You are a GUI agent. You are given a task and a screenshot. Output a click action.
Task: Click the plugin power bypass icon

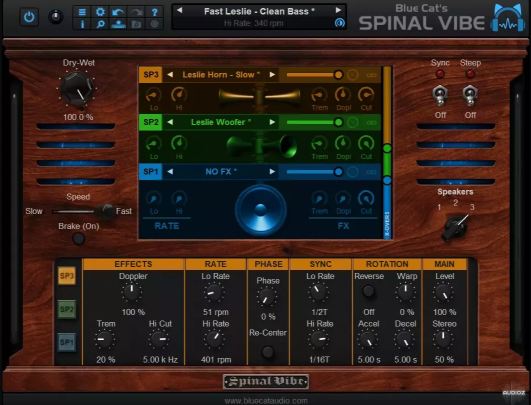(x=29, y=17)
